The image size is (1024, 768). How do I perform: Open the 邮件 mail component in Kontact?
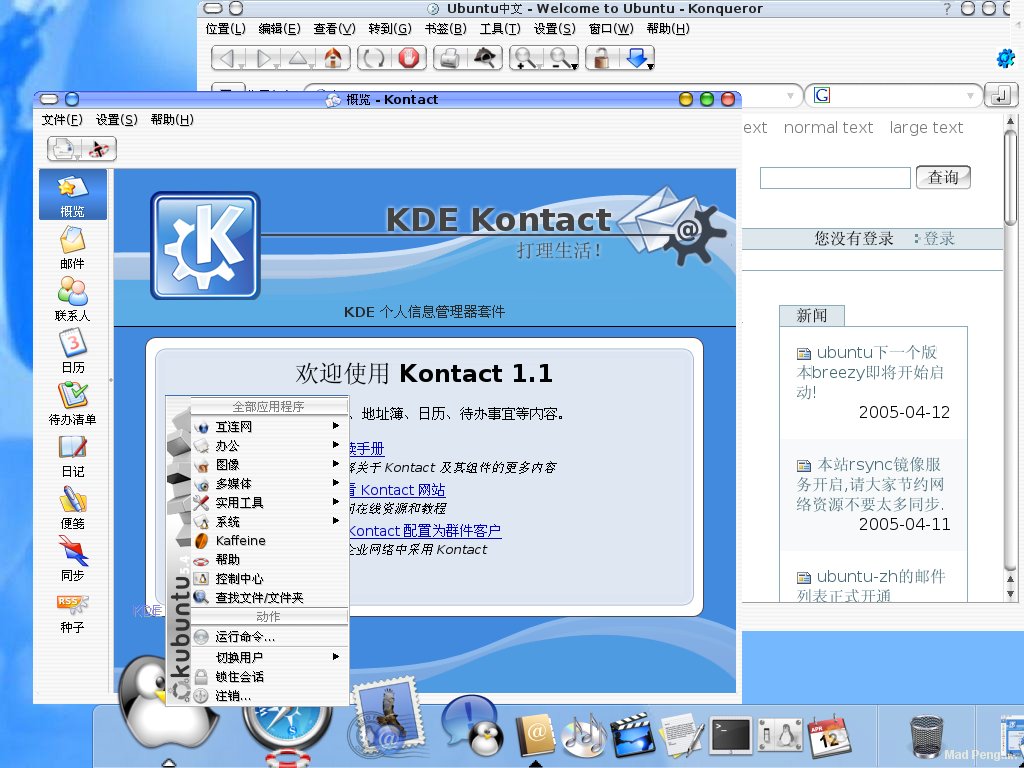pyautogui.click(x=72, y=248)
